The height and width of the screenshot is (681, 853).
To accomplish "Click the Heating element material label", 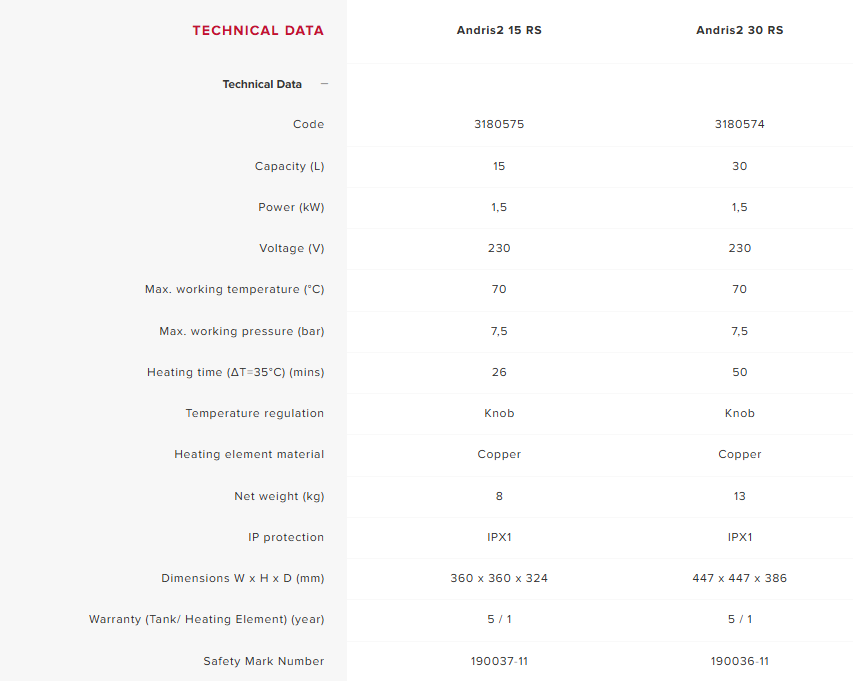I will pos(249,454).
